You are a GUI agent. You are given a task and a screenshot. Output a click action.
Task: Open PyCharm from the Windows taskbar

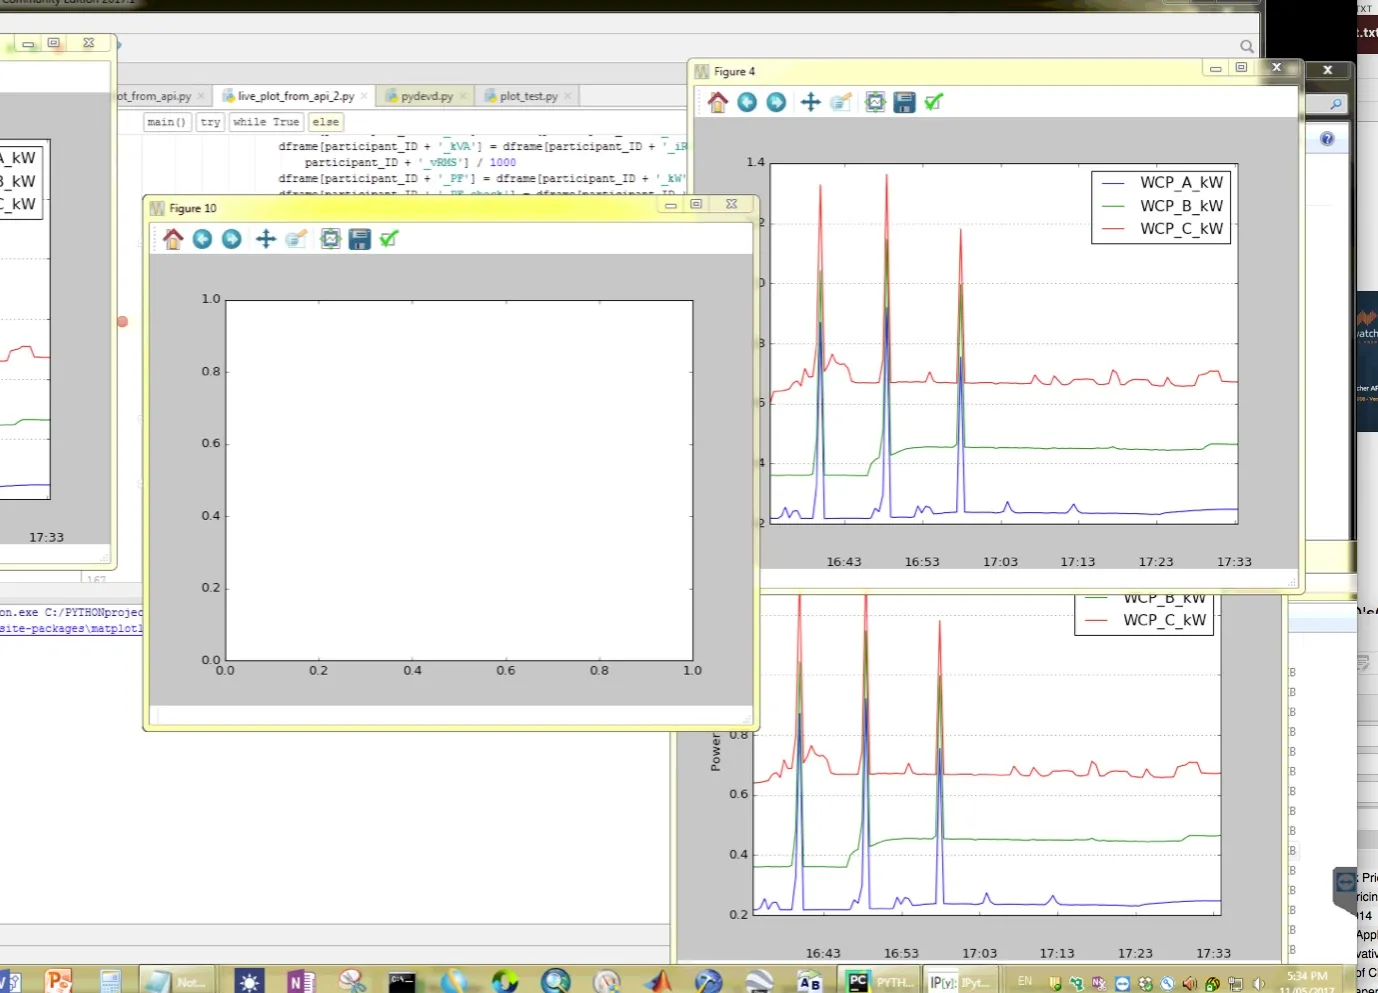(858, 981)
